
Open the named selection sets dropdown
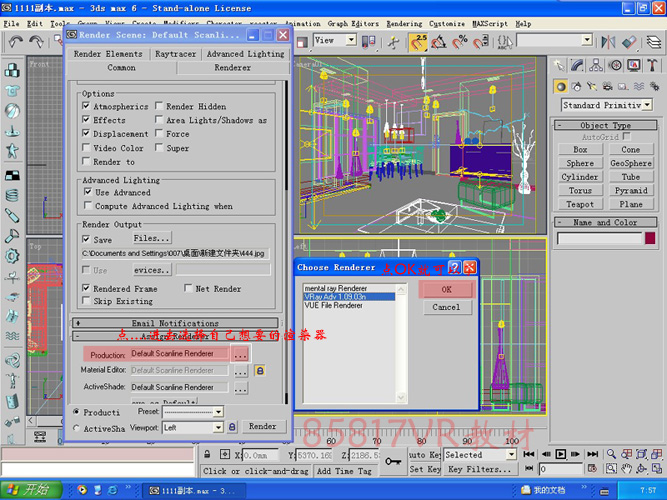[587, 40]
